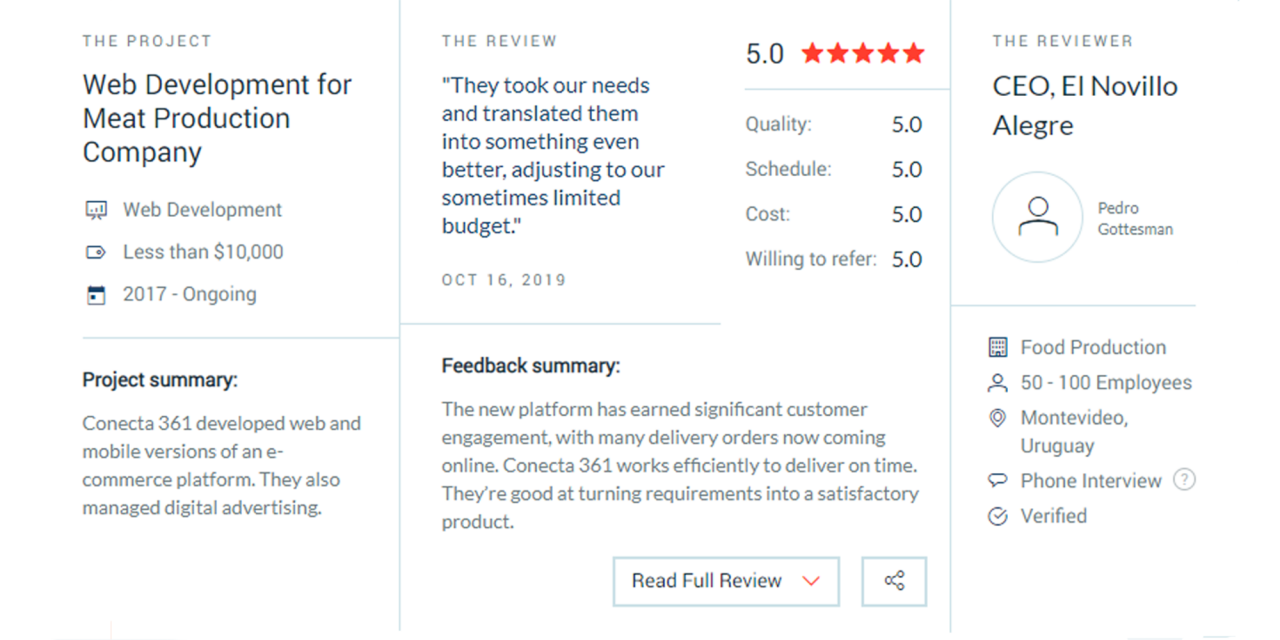The height and width of the screenshot is (640, 1280).
Task: Click the Verified status text
Action: [1053, 516]
